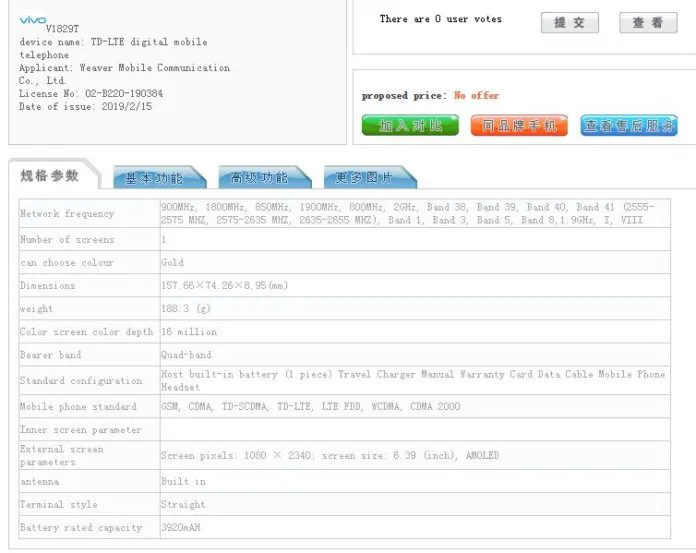Click the 提交 submit vote button

tap(569, 23)
